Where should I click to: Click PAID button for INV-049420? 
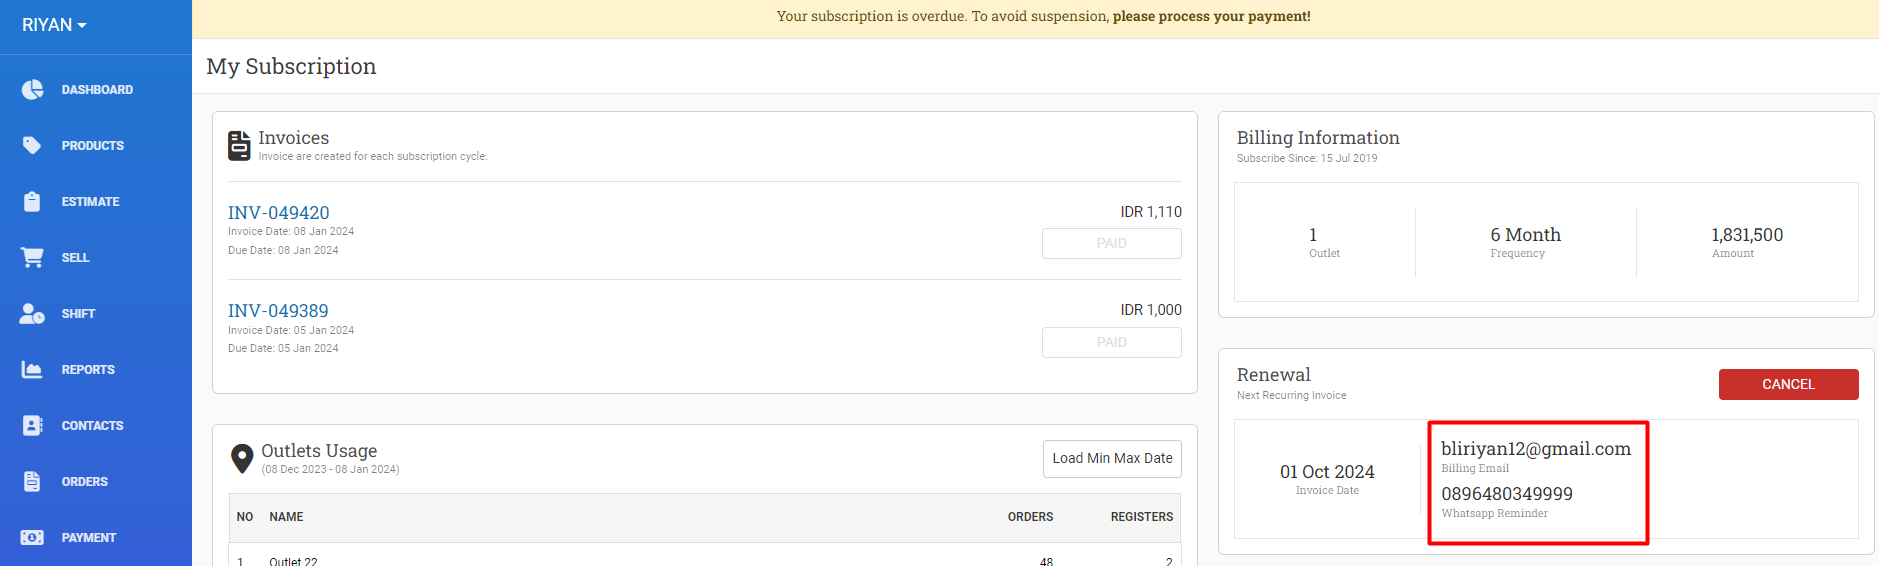[1111, 243]
